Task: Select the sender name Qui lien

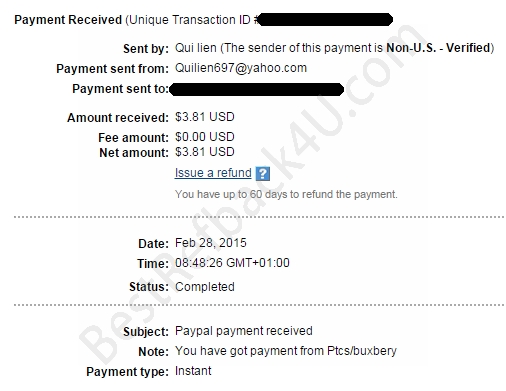Action: tap(196, 48)
